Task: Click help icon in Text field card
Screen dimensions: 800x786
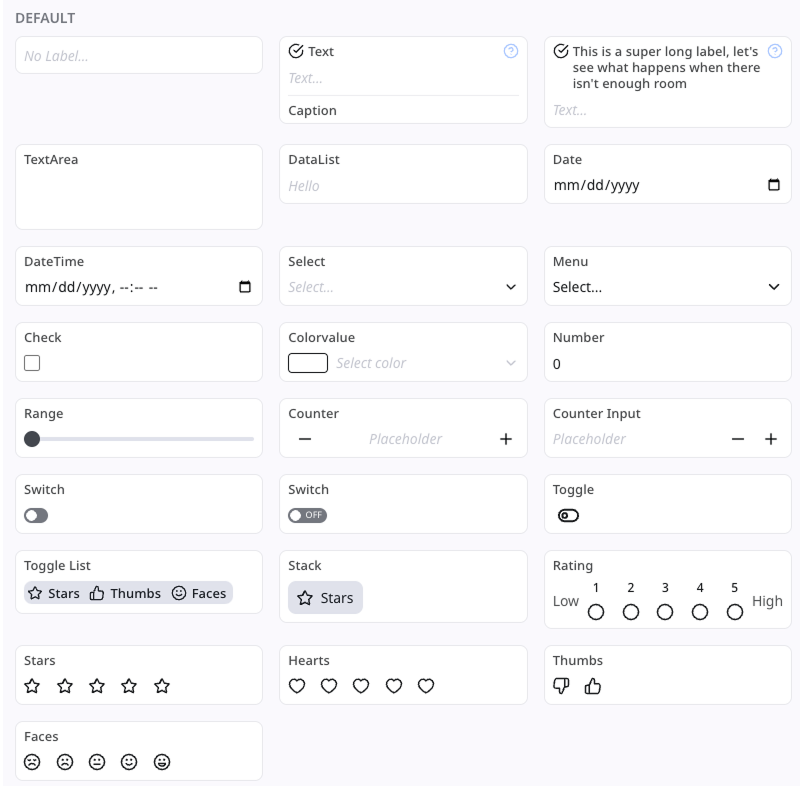Action: pyautogui.click(x=511, y=51)
